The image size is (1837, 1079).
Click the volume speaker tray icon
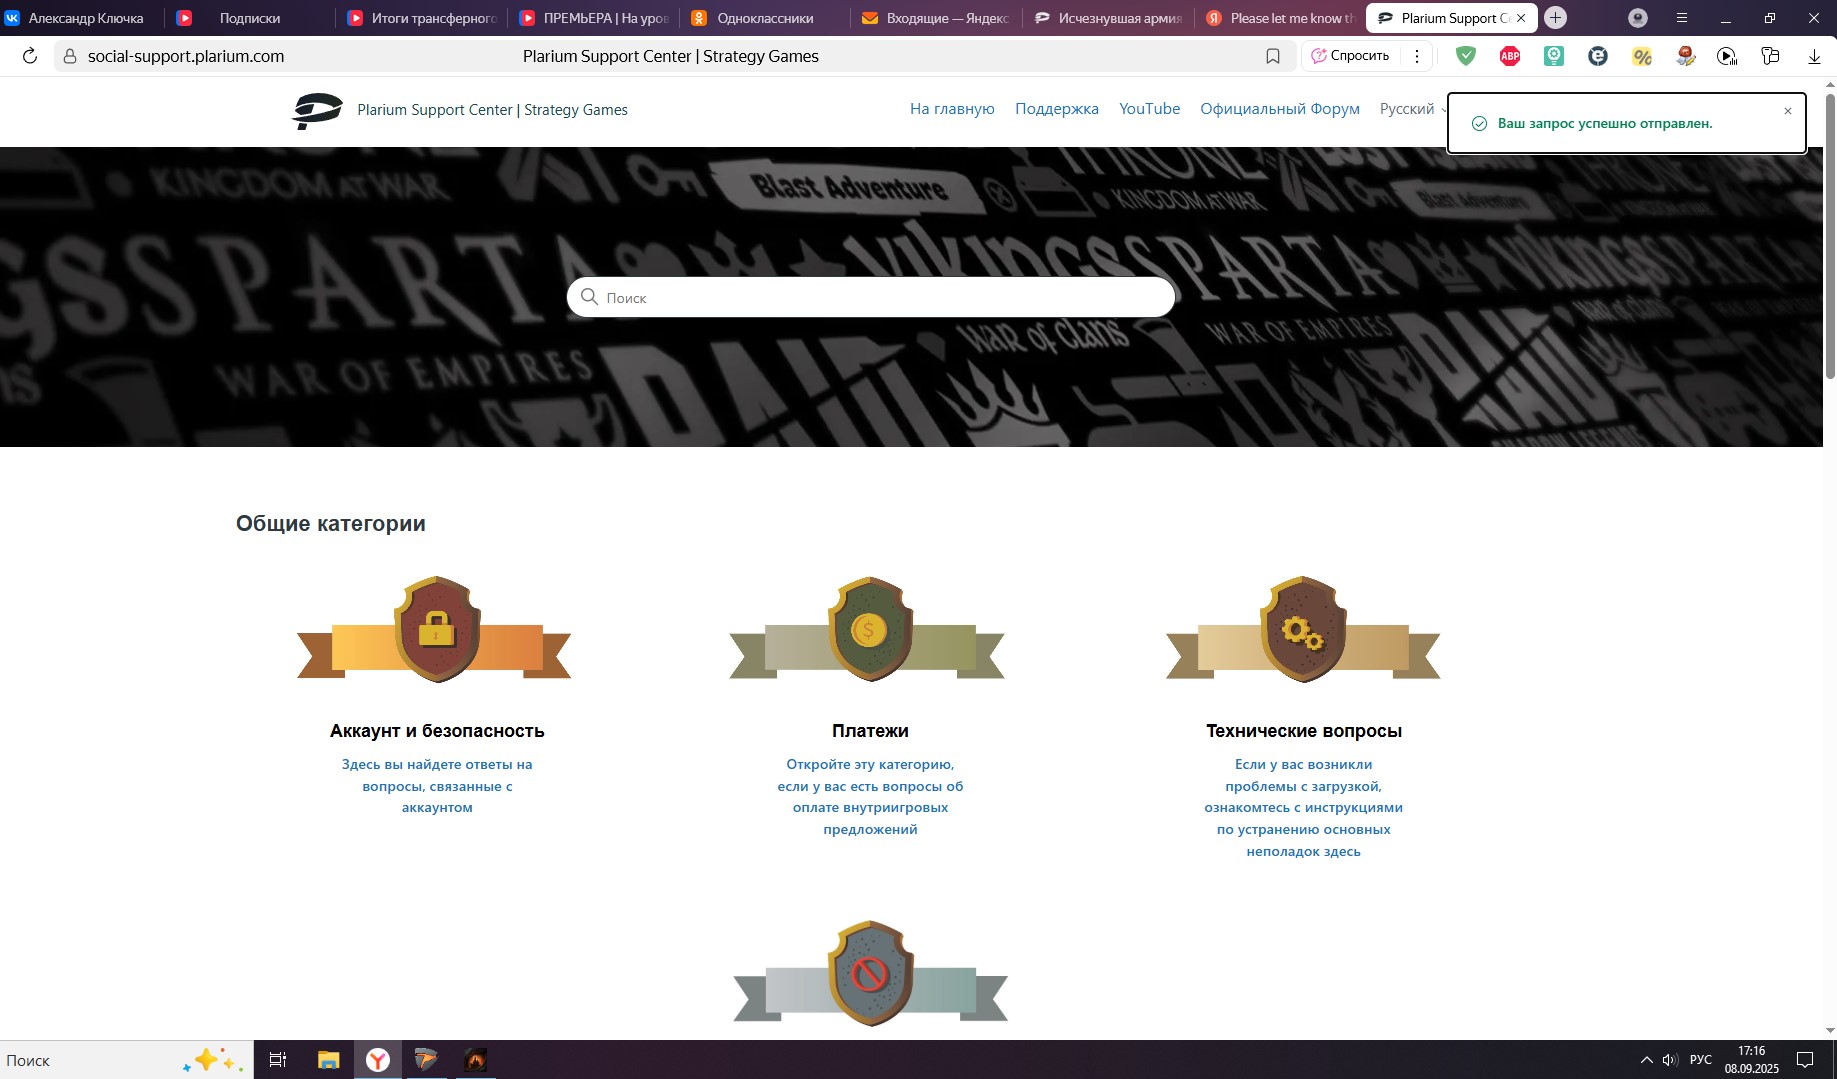1670,1060
